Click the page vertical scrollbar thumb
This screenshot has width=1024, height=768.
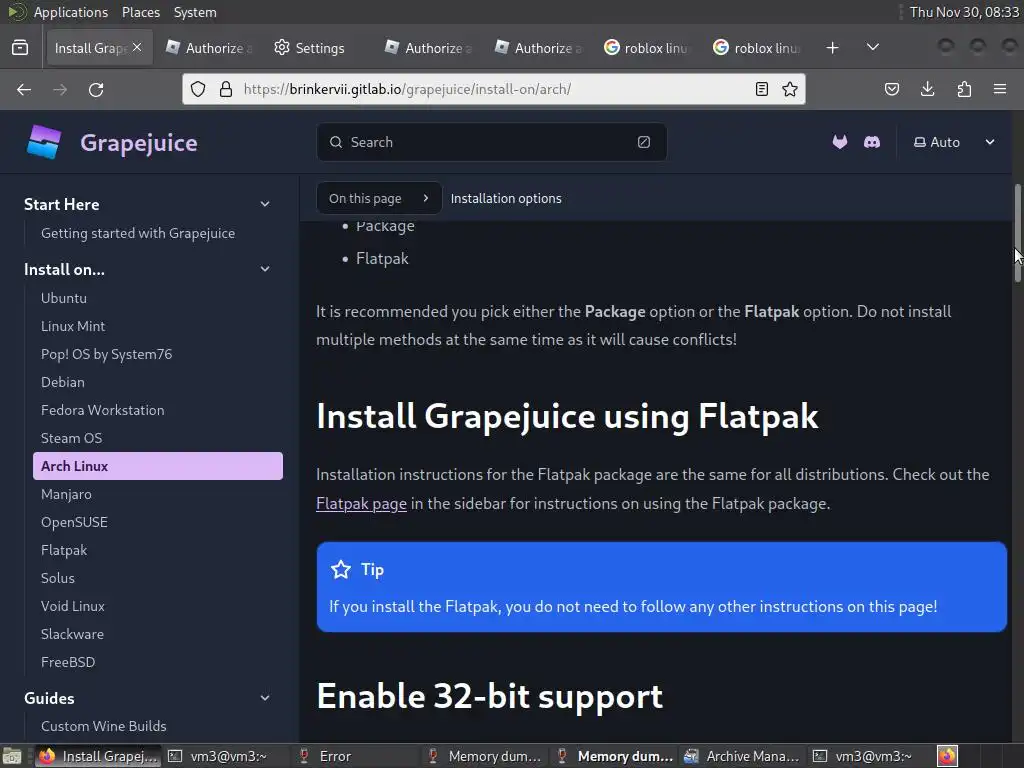[1017, 233]
